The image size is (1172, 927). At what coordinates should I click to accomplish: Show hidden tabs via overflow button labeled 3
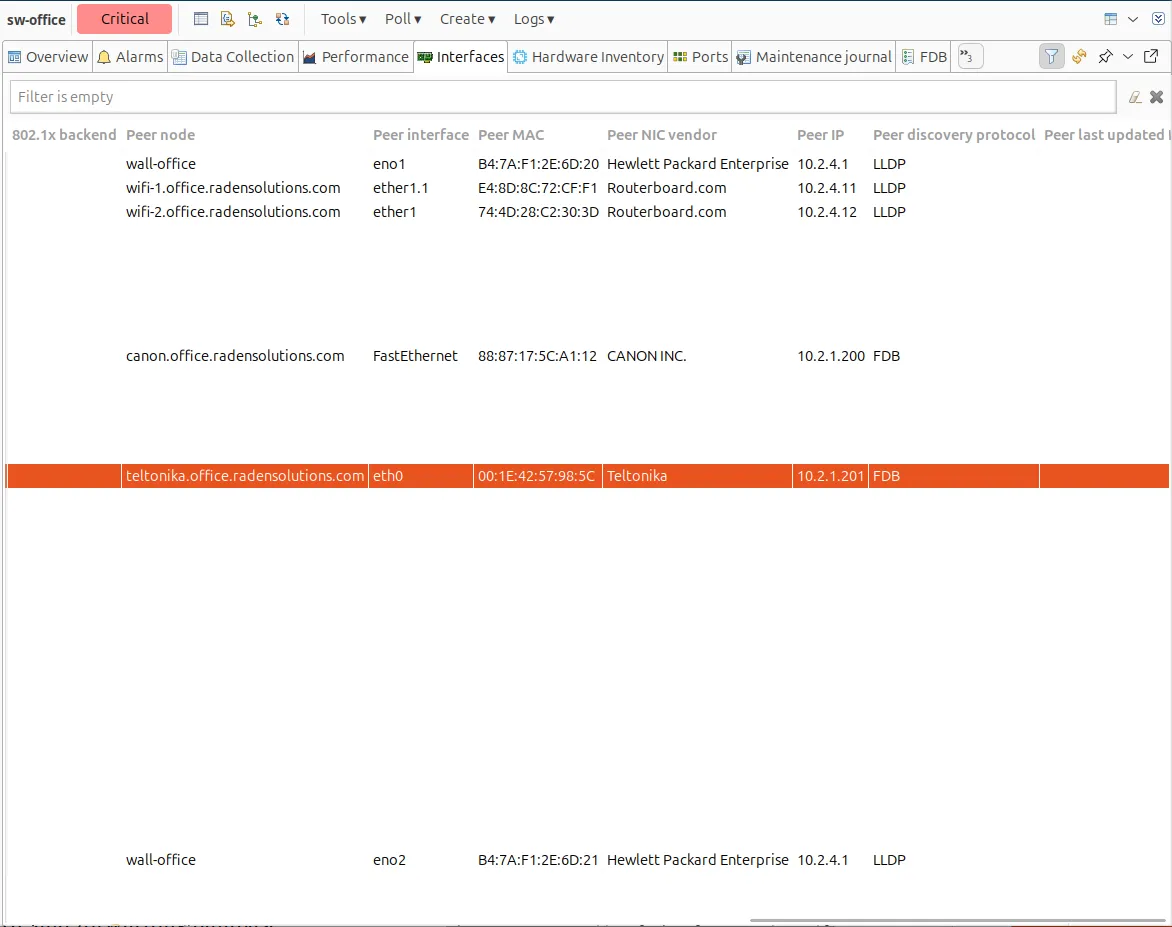pyautogui.click(x=969, y=57)
